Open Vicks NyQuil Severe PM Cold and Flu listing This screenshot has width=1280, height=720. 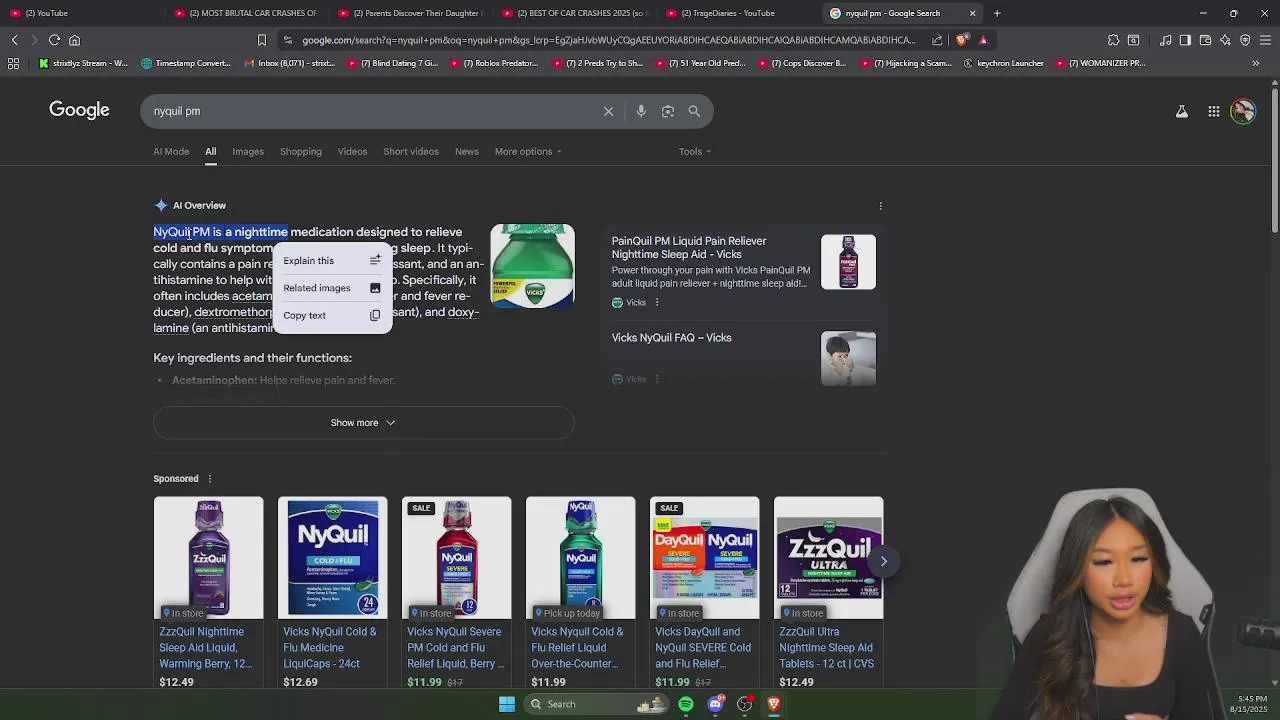point(455,648)
